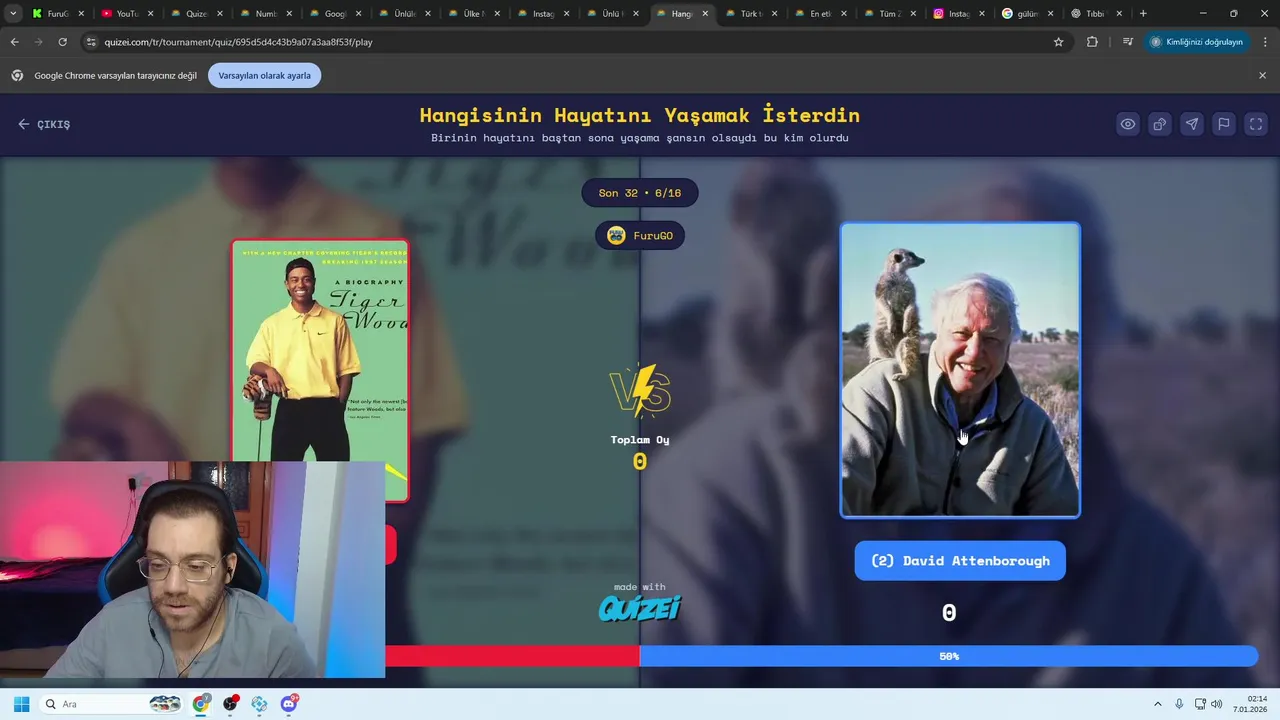Viewport: 1280px width, 720px height.
Task: Click the network icon in system tray
Action: tap(1200, 704)
